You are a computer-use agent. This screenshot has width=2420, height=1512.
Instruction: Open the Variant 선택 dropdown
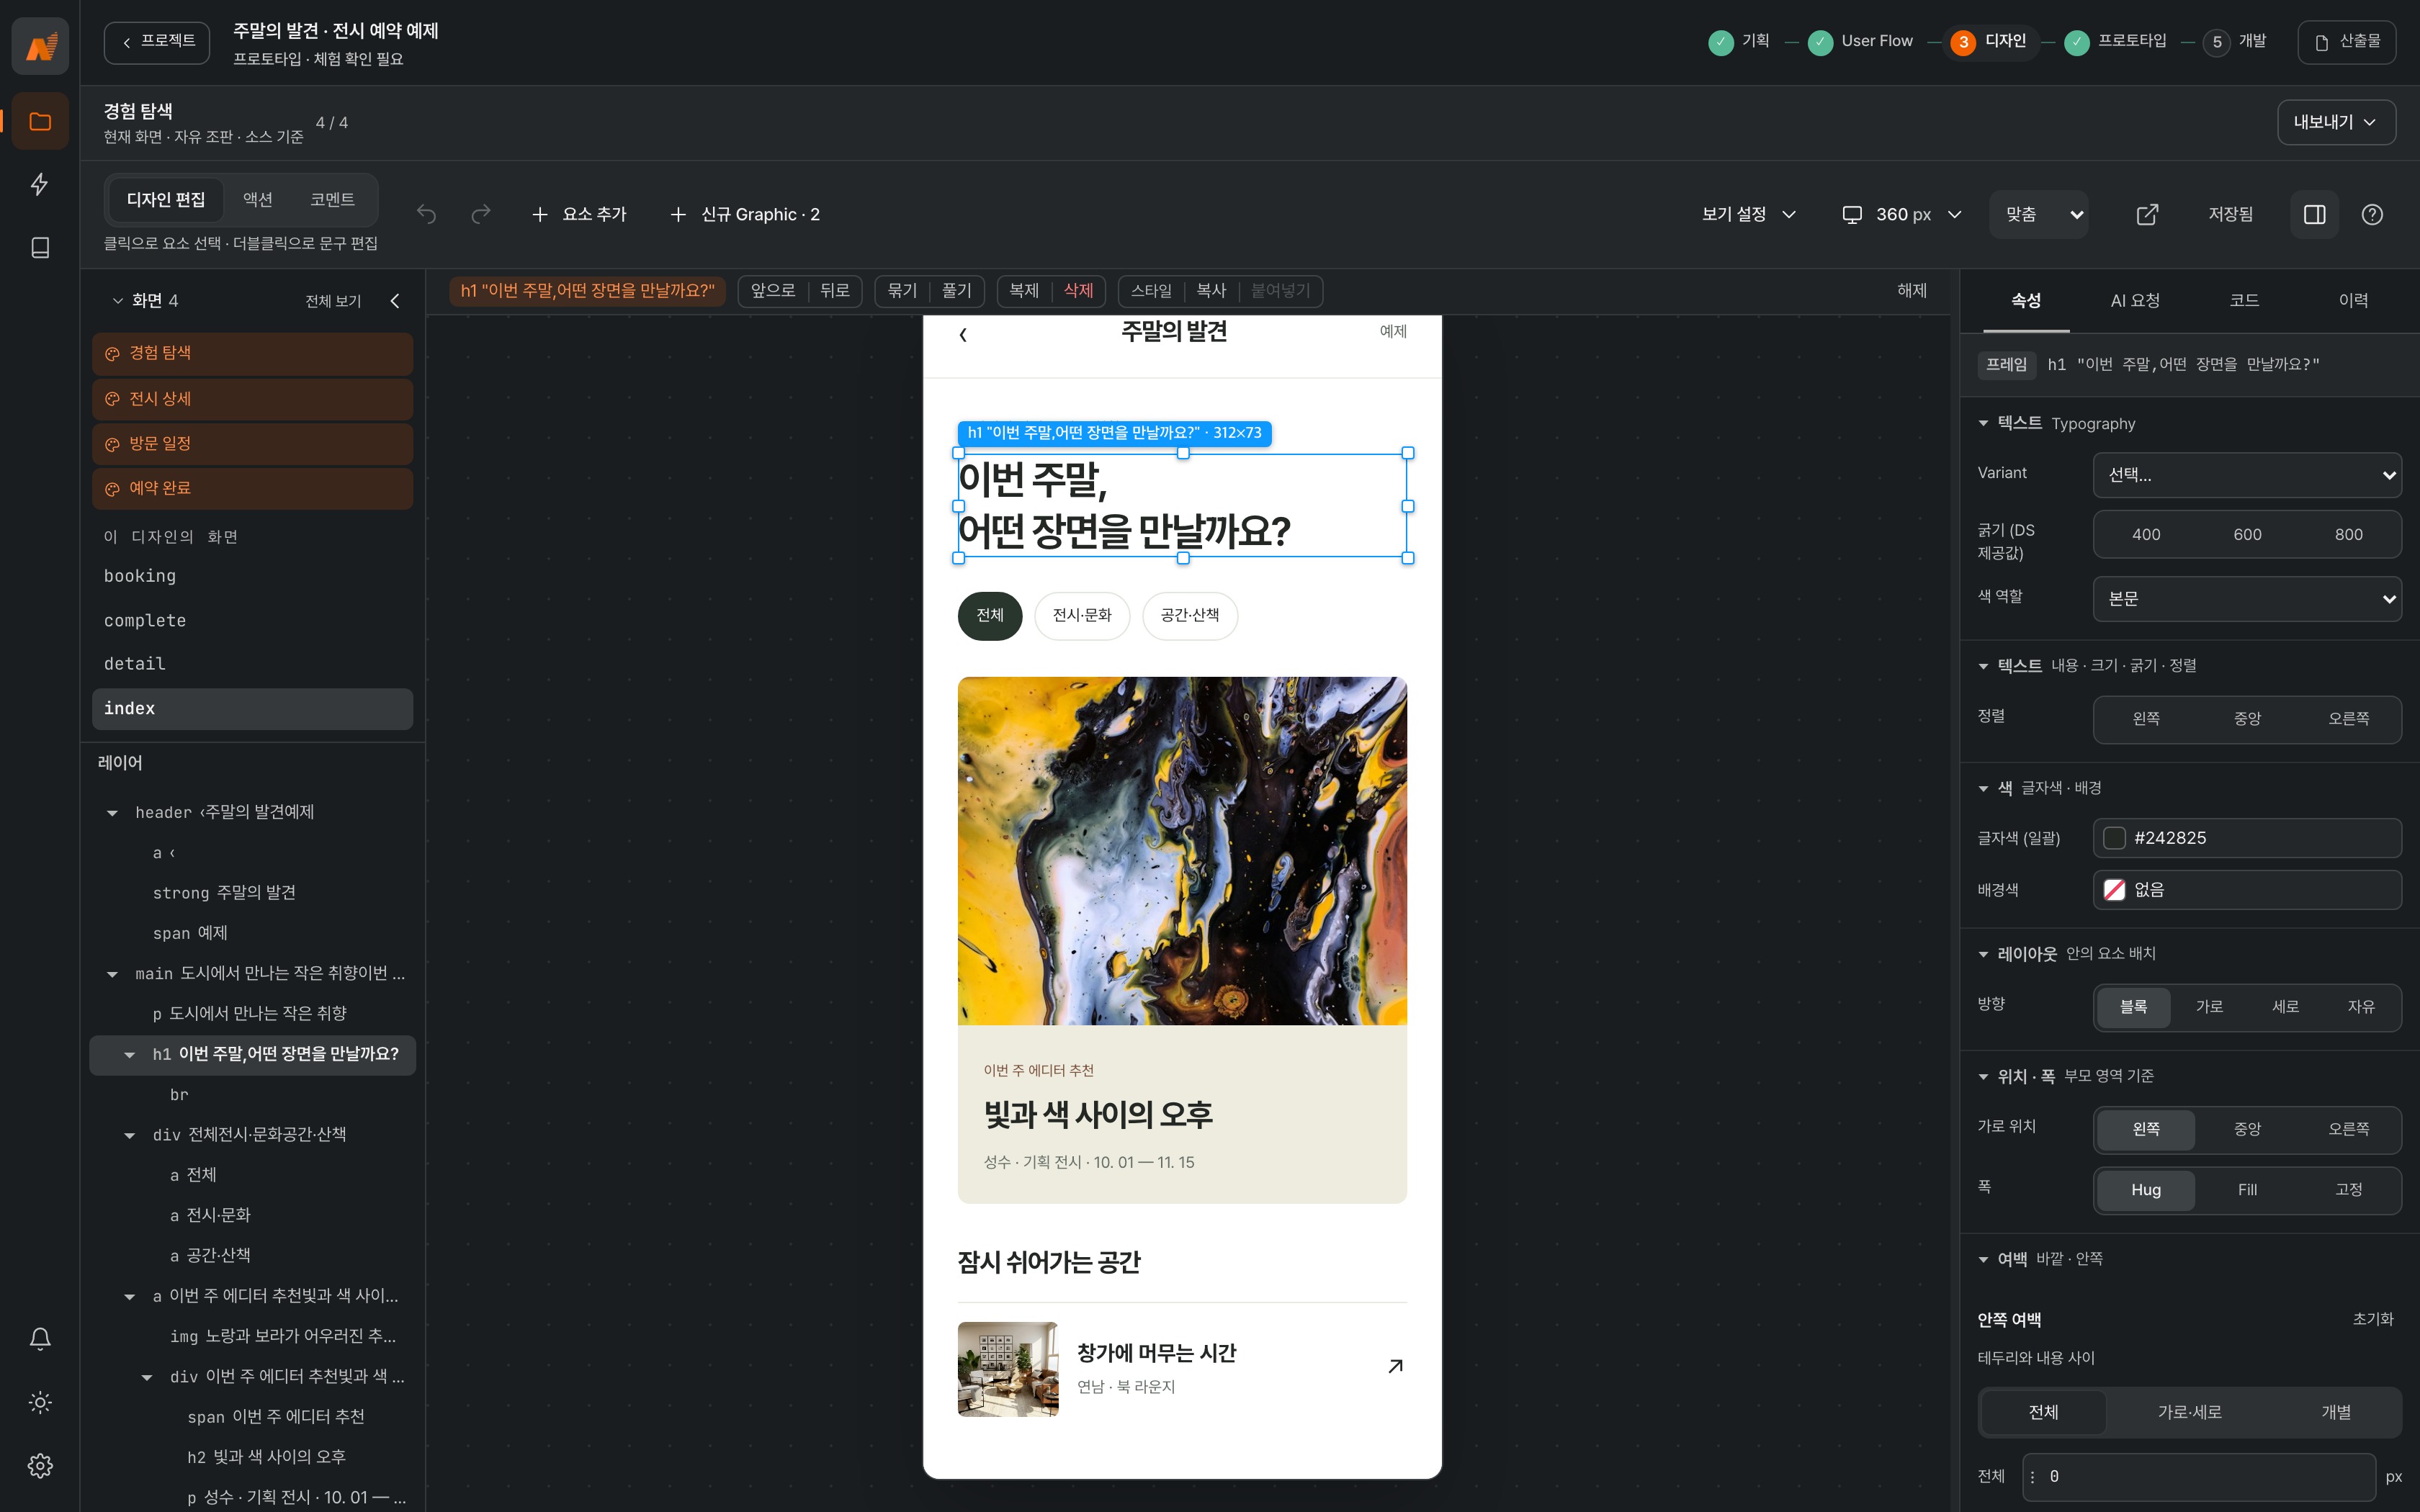(x=2247, y=475)
